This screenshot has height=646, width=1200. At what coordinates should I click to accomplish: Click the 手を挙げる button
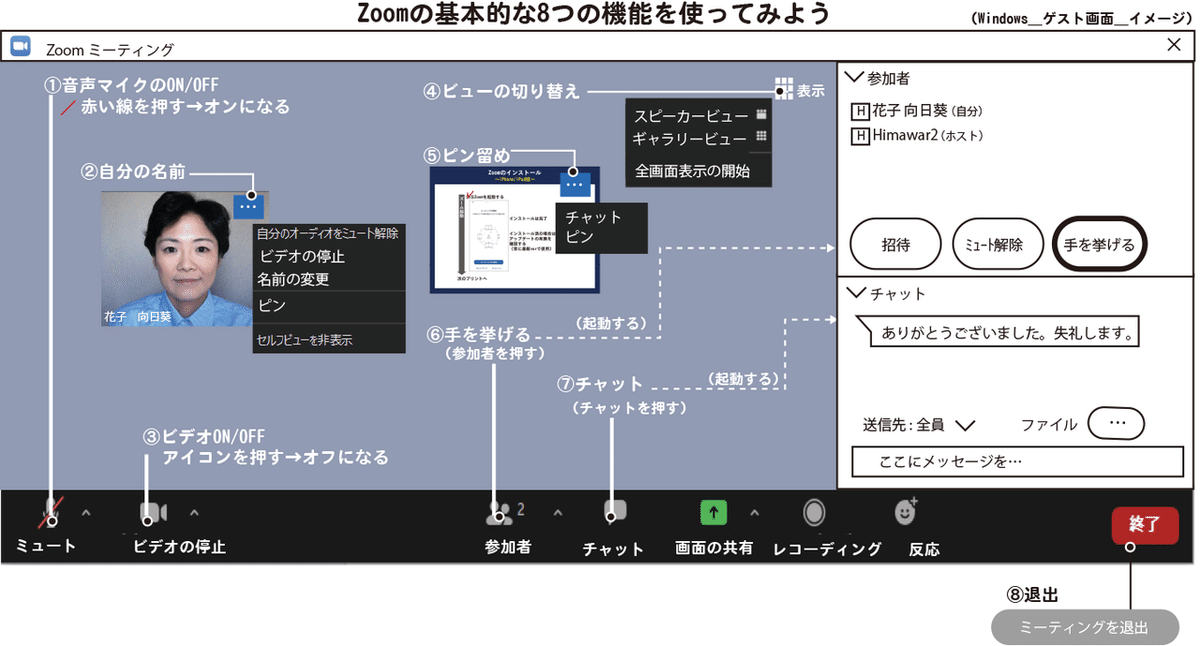[1099, 244]
